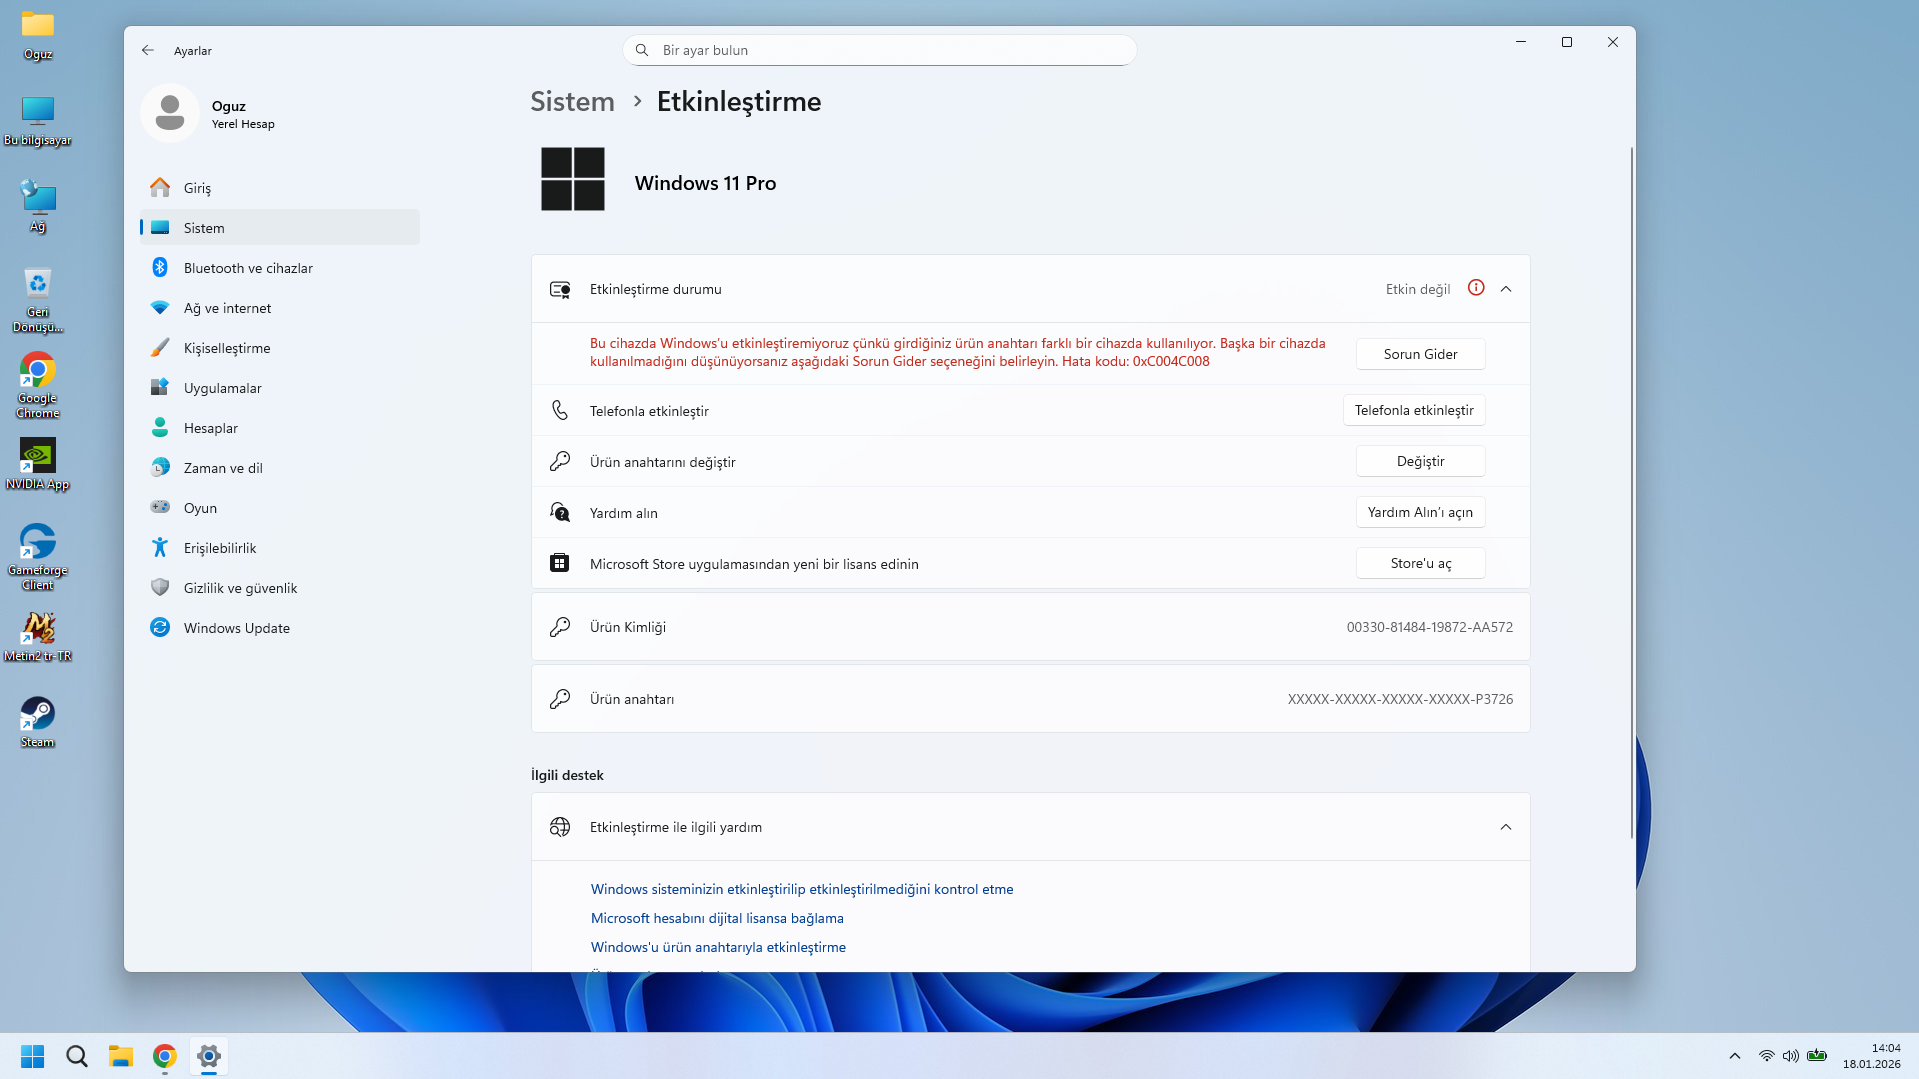Open the Oguz user profile avatar
This screenshot has width=1919, height=1079.
coord(170,113)
